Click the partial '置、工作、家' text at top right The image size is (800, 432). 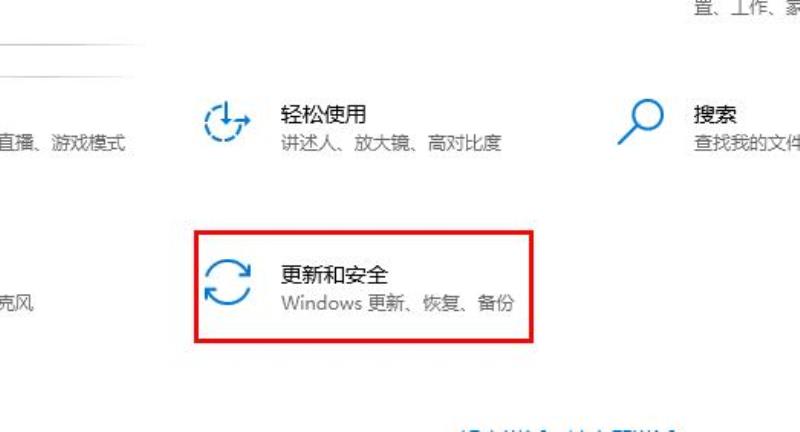coord(746,7)
